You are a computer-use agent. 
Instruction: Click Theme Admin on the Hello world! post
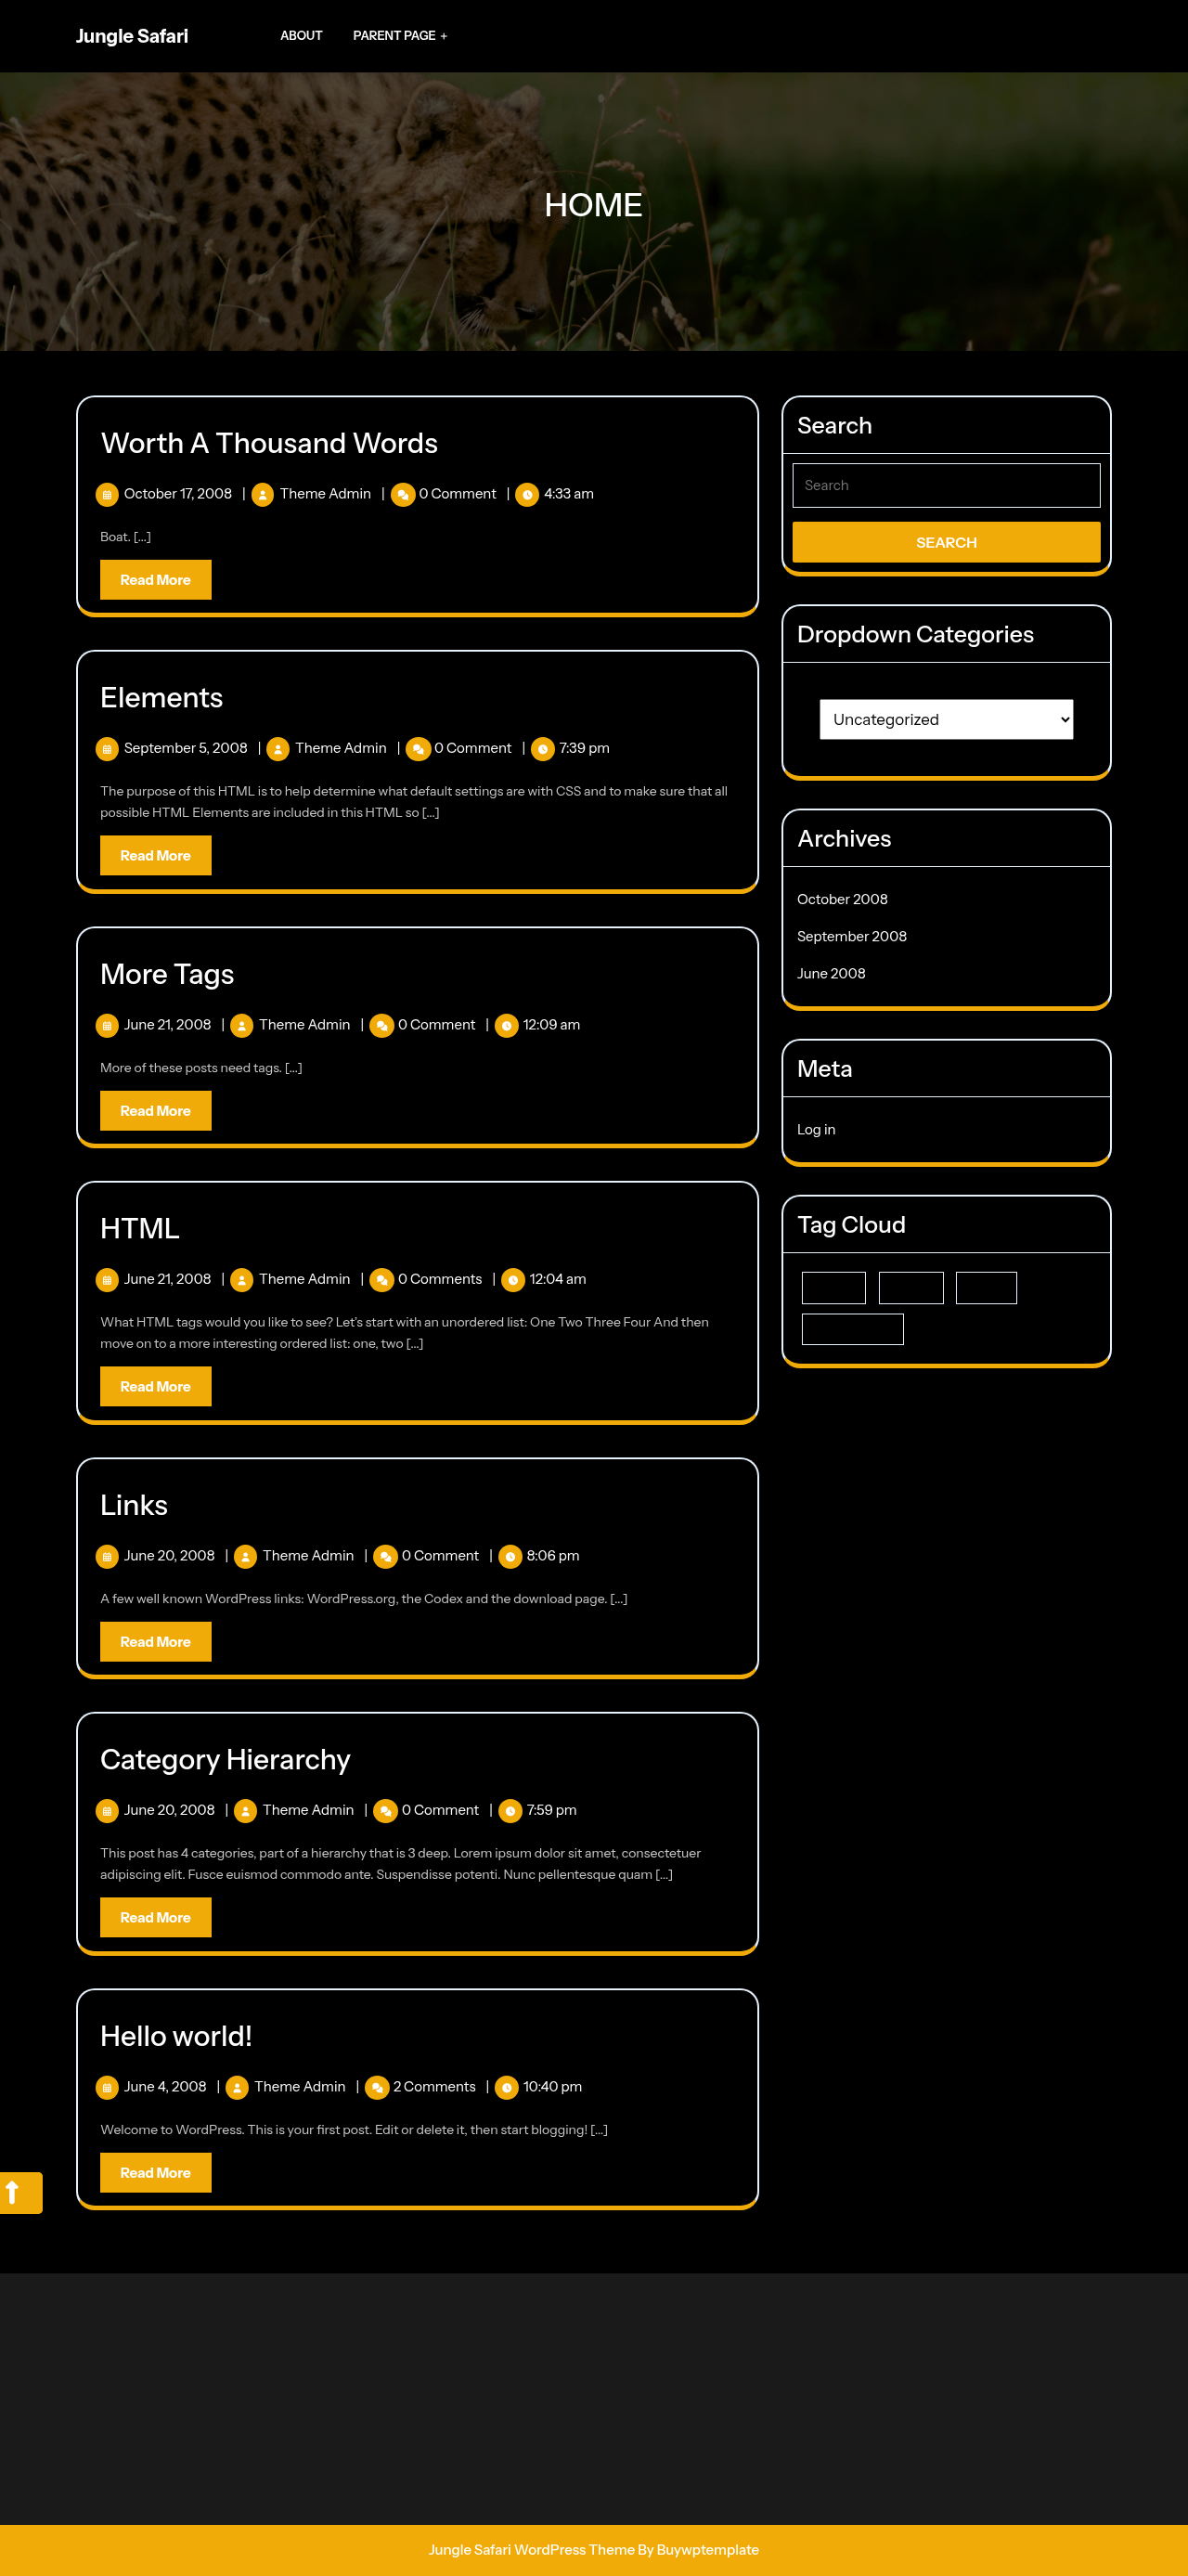pyautogui.click(x=300, y=2087)
